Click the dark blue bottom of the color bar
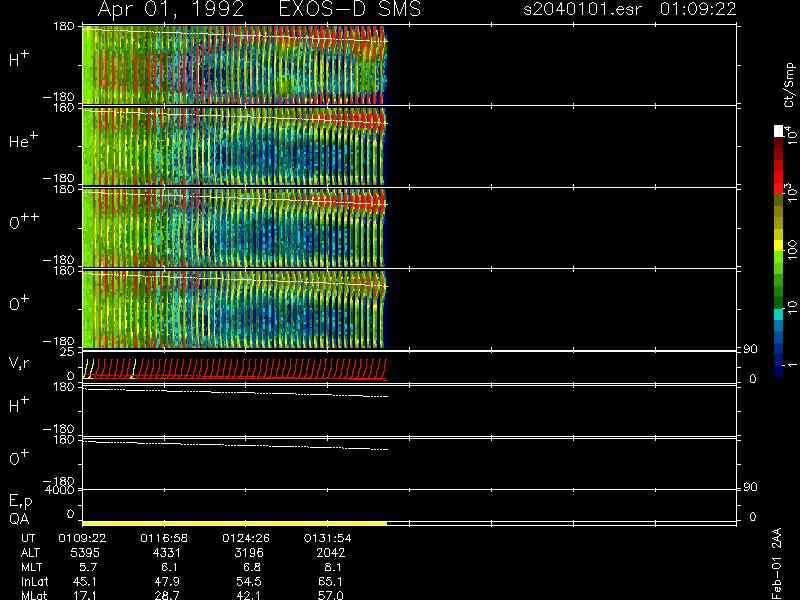The width and height of the screenshot is (800, 600). point(779,370)
